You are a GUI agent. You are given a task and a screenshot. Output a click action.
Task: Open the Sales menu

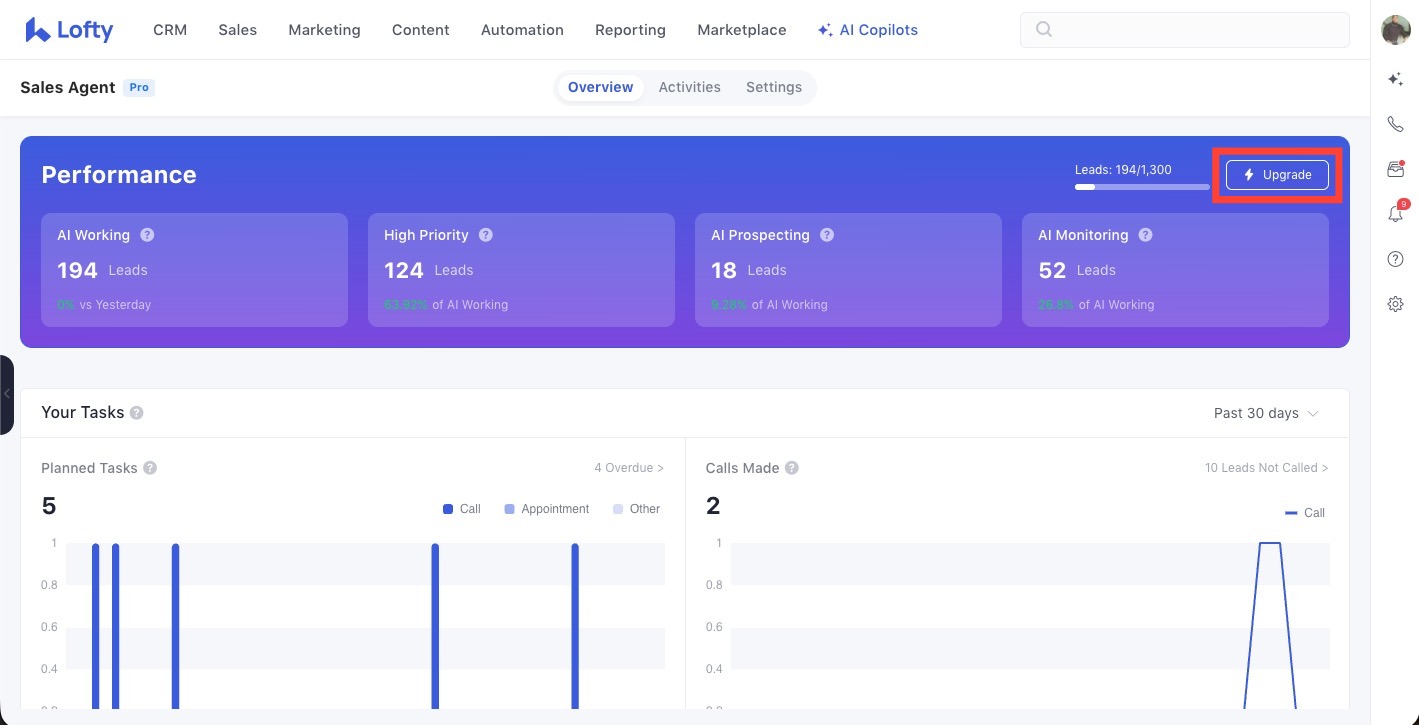click(238, 30)
